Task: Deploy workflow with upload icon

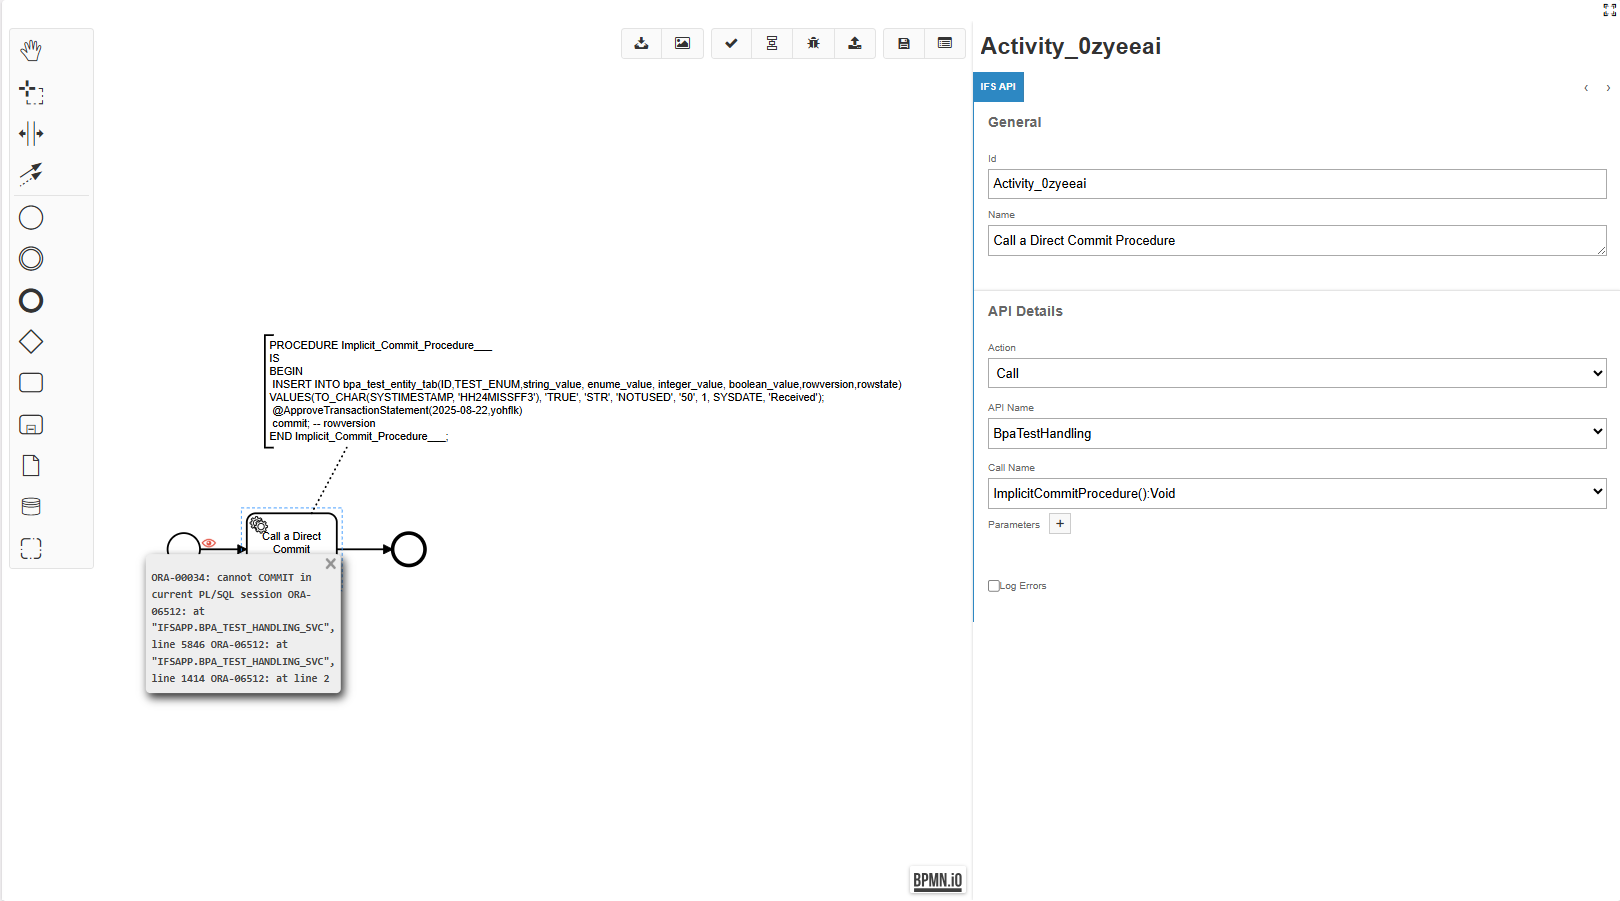Action: 855,43
